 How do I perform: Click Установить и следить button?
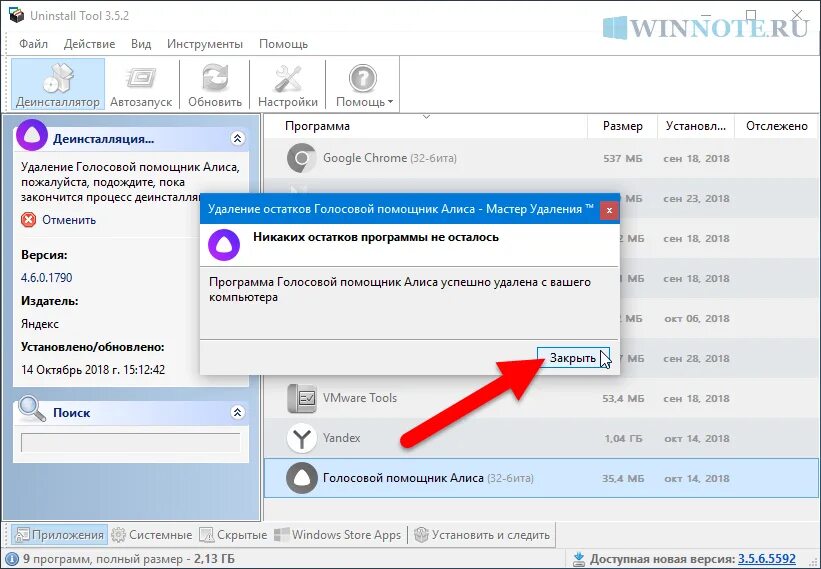click(482, 534)
